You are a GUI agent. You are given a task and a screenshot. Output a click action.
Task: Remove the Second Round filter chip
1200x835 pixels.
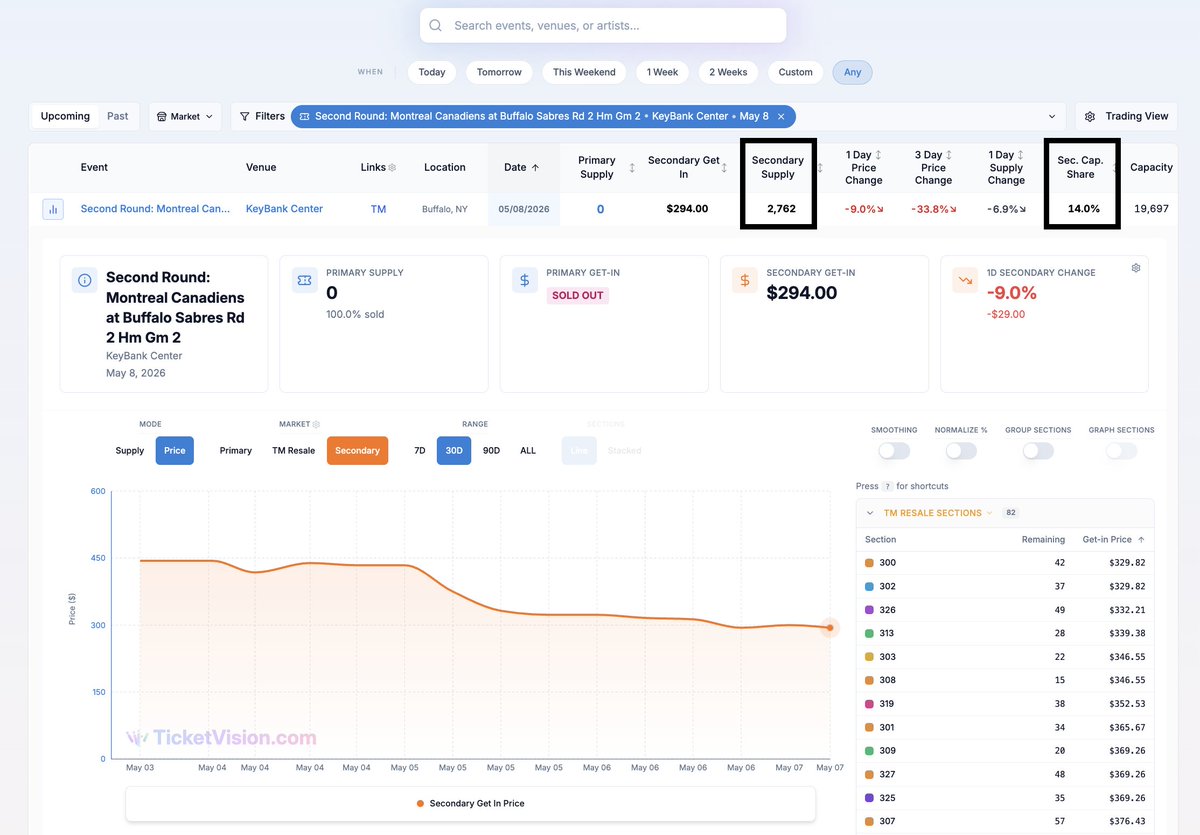point(781,116)
